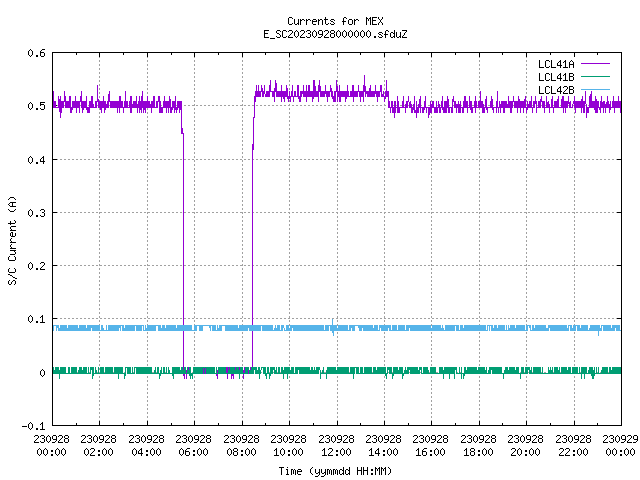Click the 0.6 y-axis tick label
The width and height of the screenshot is (640, 480).
click(36, 53)
